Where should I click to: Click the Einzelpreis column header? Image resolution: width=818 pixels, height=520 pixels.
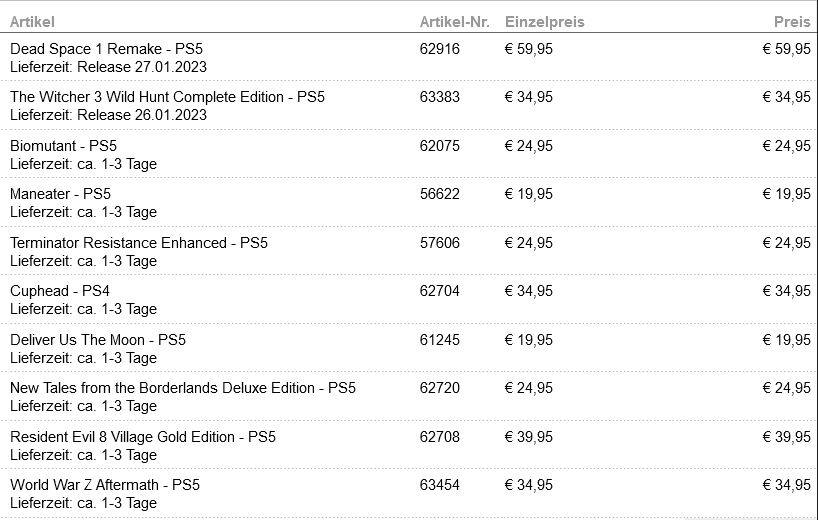[545, 22]
